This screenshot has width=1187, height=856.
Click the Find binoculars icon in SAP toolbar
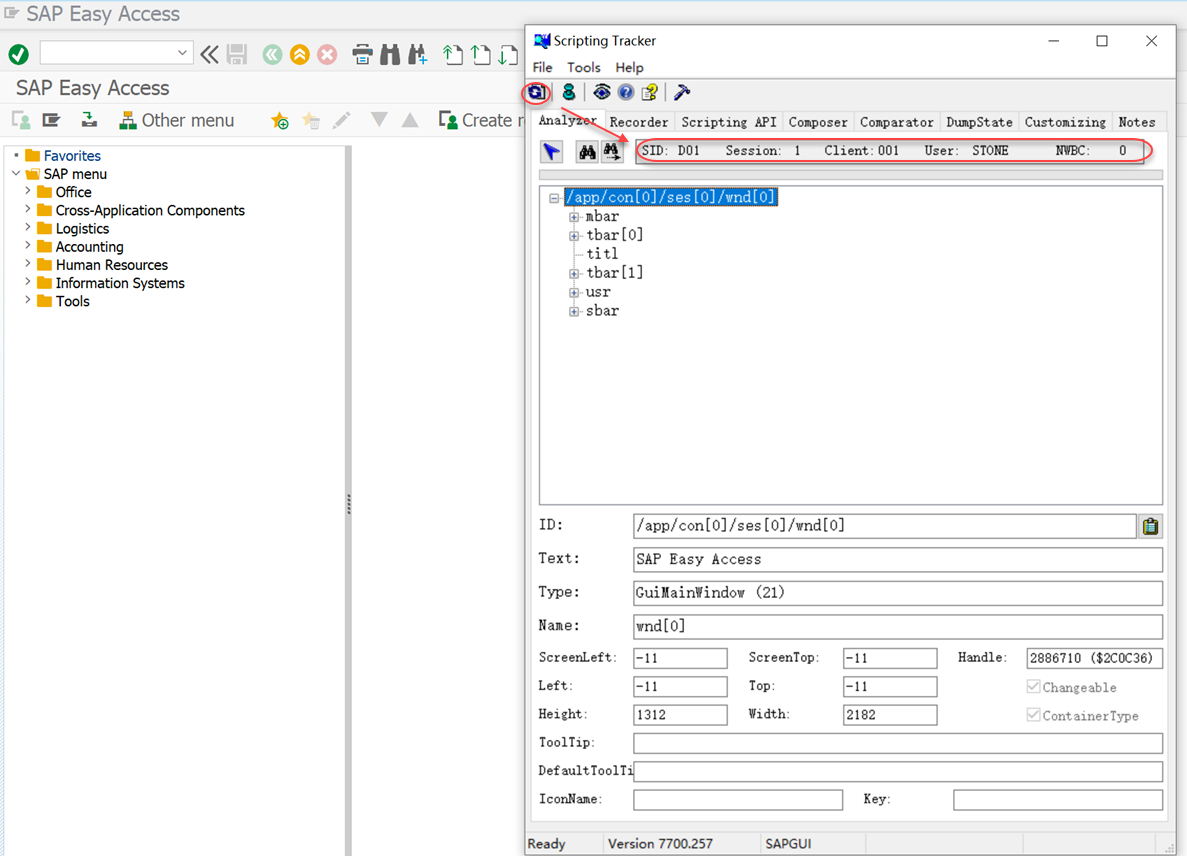point(390,54)
